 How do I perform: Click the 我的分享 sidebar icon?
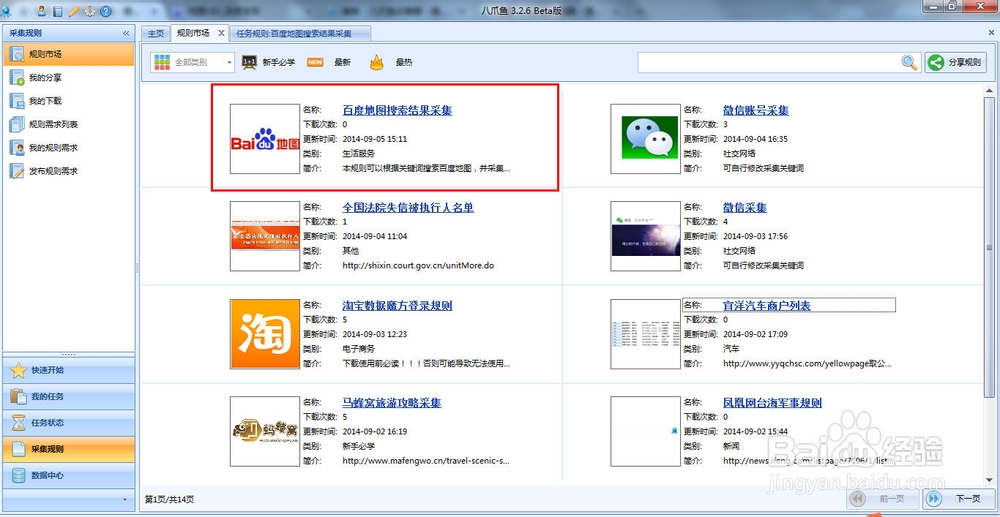click(x=17, y=78)
